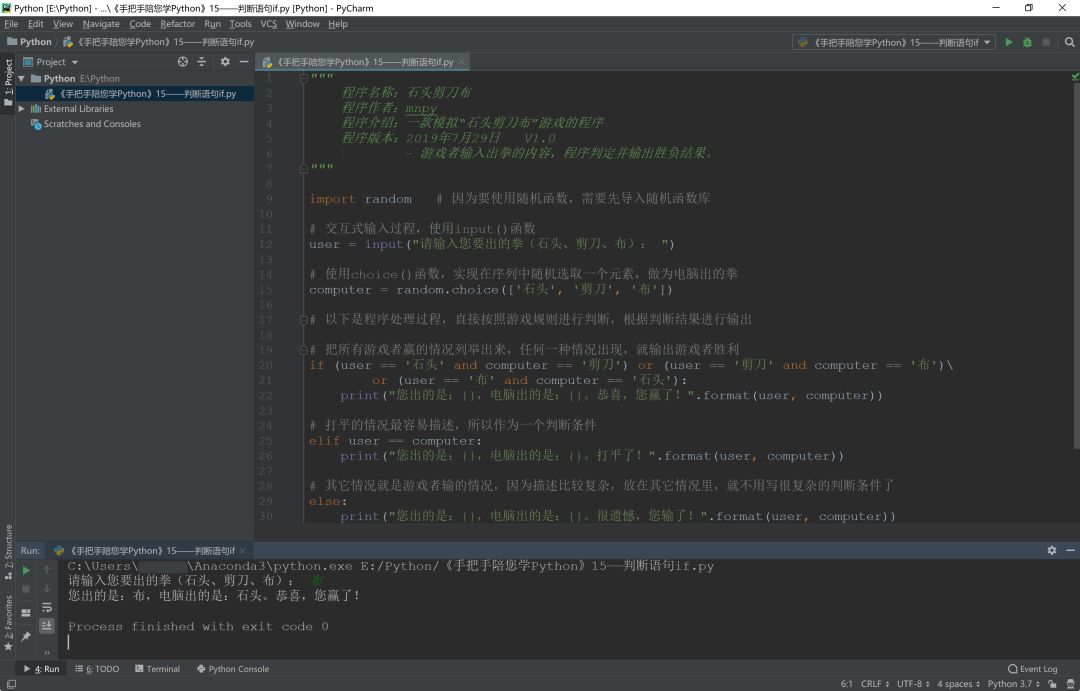
Task: Open the File menu
Action: (x=11, y=24)
